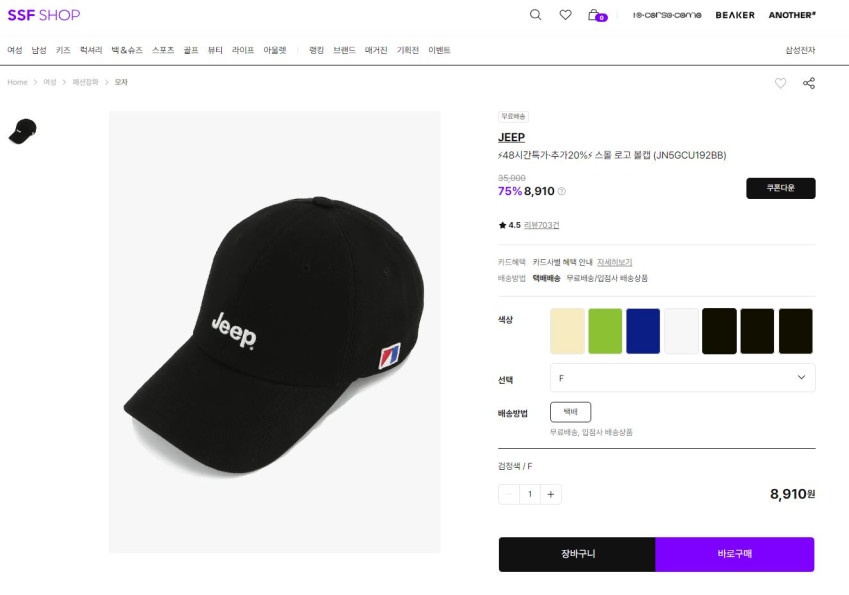The width and height of the screenshot is (849, 595).
Task: Select 택배 delivery method option
Action: [570, 412]
